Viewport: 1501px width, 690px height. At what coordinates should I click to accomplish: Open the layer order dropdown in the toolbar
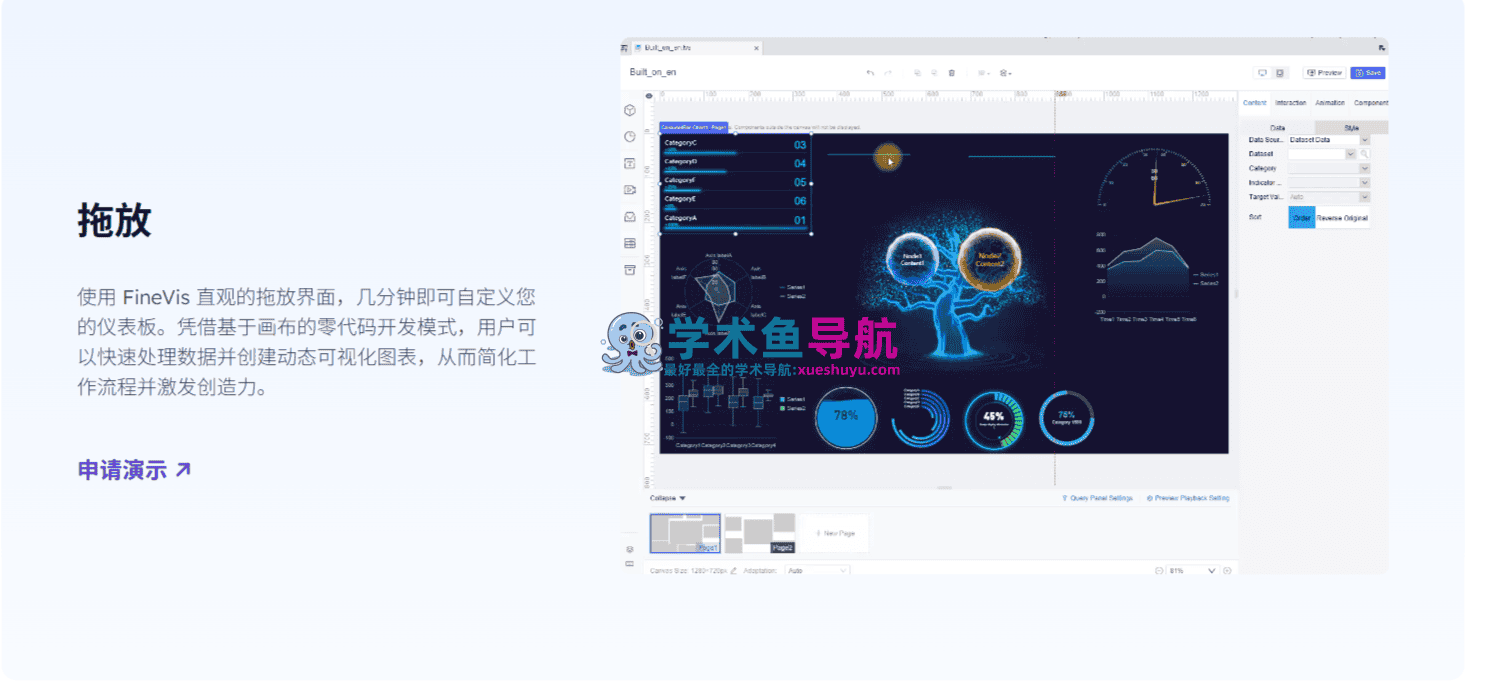click(1006, 73)
